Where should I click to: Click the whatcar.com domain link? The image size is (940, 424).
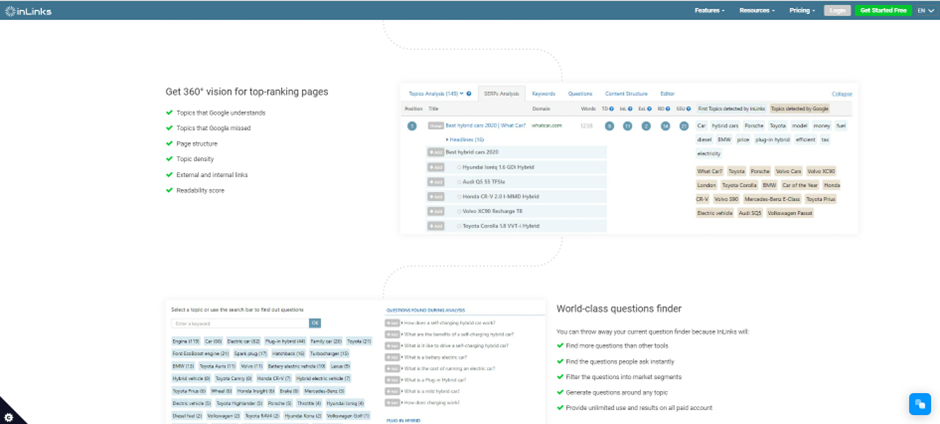(547, 126)
